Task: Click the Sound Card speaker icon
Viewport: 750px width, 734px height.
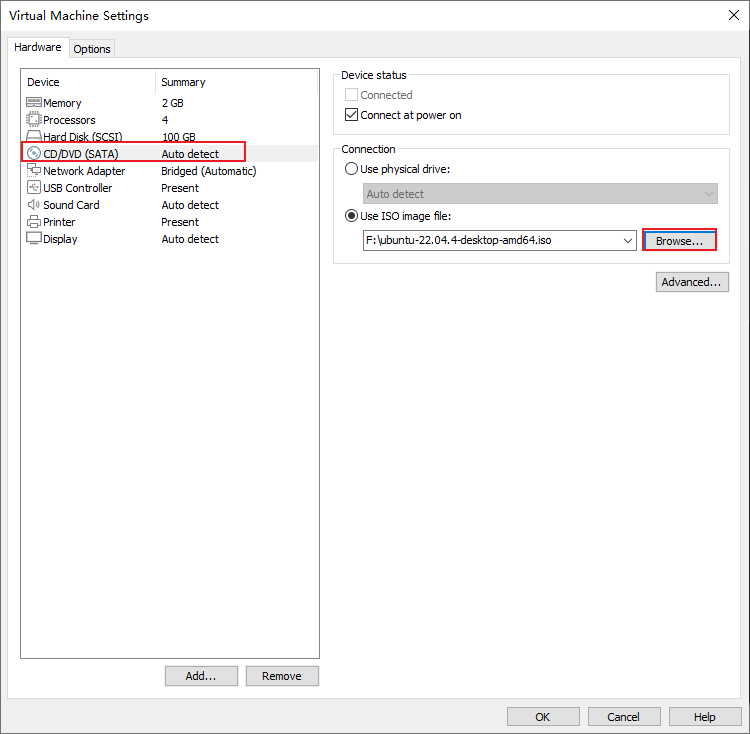Action: pyautogui.click(x=33, y=205)
